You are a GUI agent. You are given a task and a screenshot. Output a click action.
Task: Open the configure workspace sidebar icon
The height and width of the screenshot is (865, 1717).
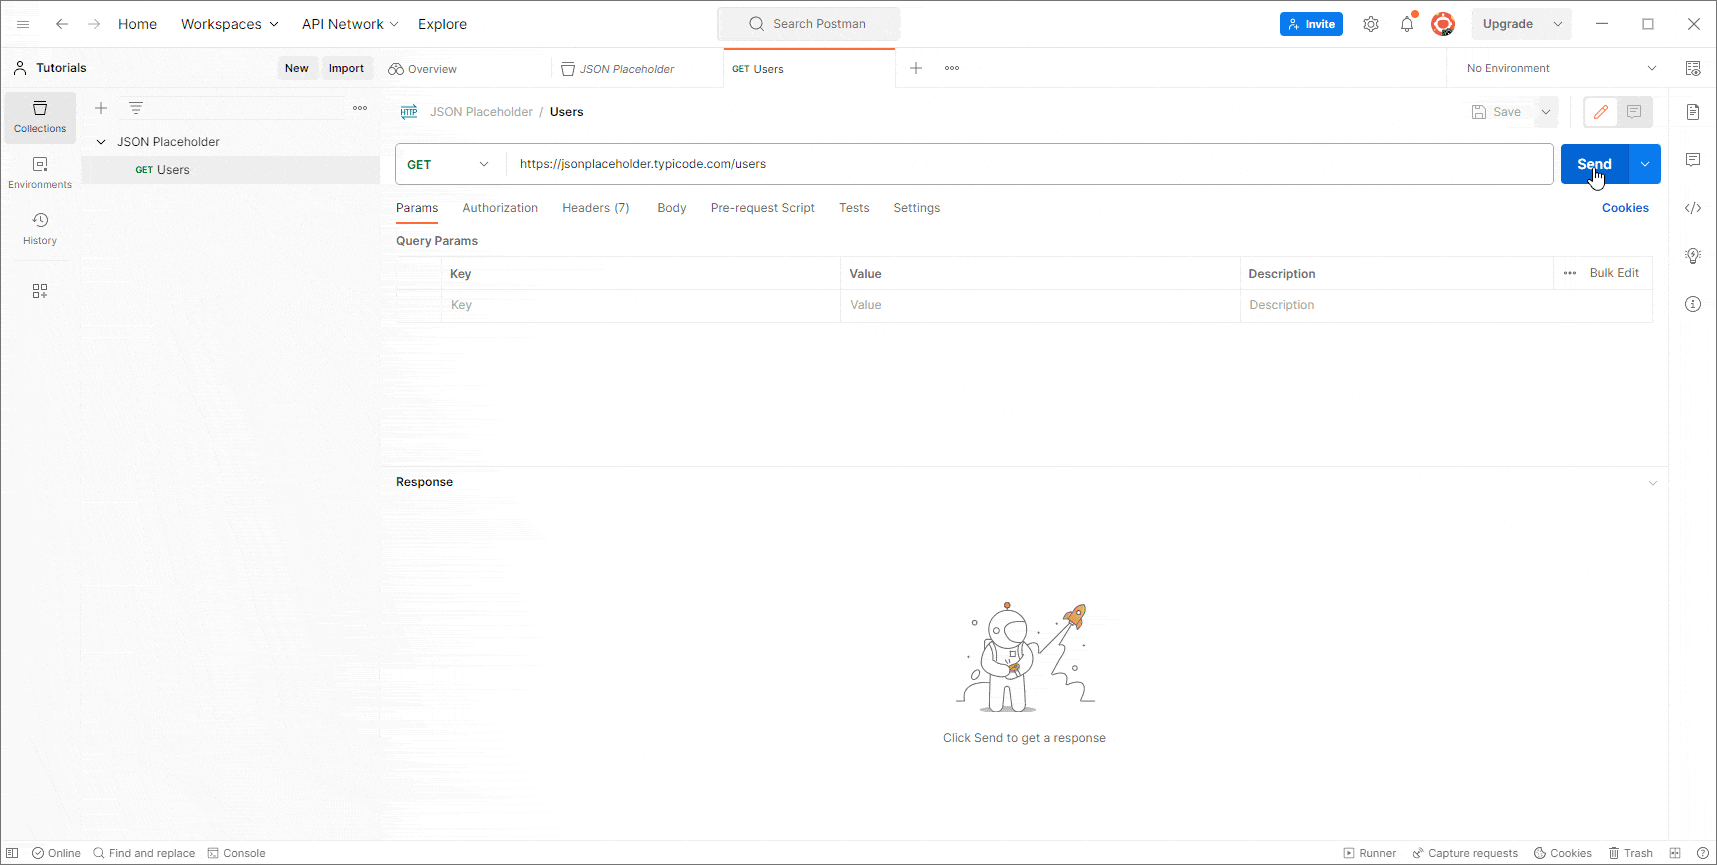(40, 291)
